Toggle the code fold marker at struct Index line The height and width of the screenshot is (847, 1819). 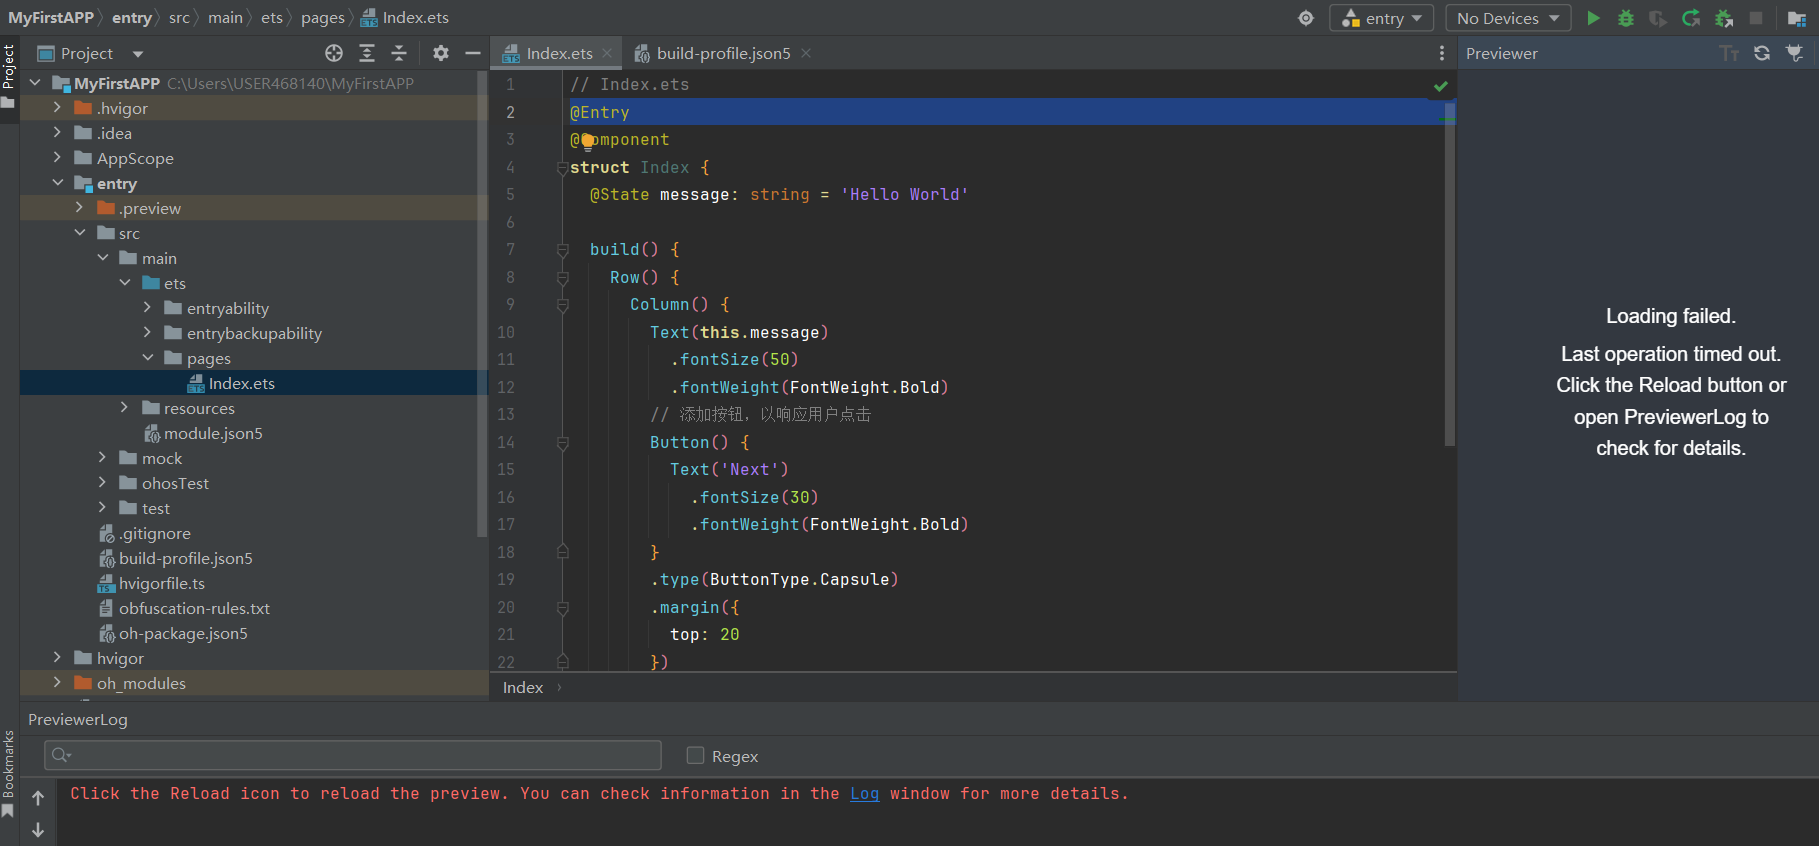click(x=562, y=168)
